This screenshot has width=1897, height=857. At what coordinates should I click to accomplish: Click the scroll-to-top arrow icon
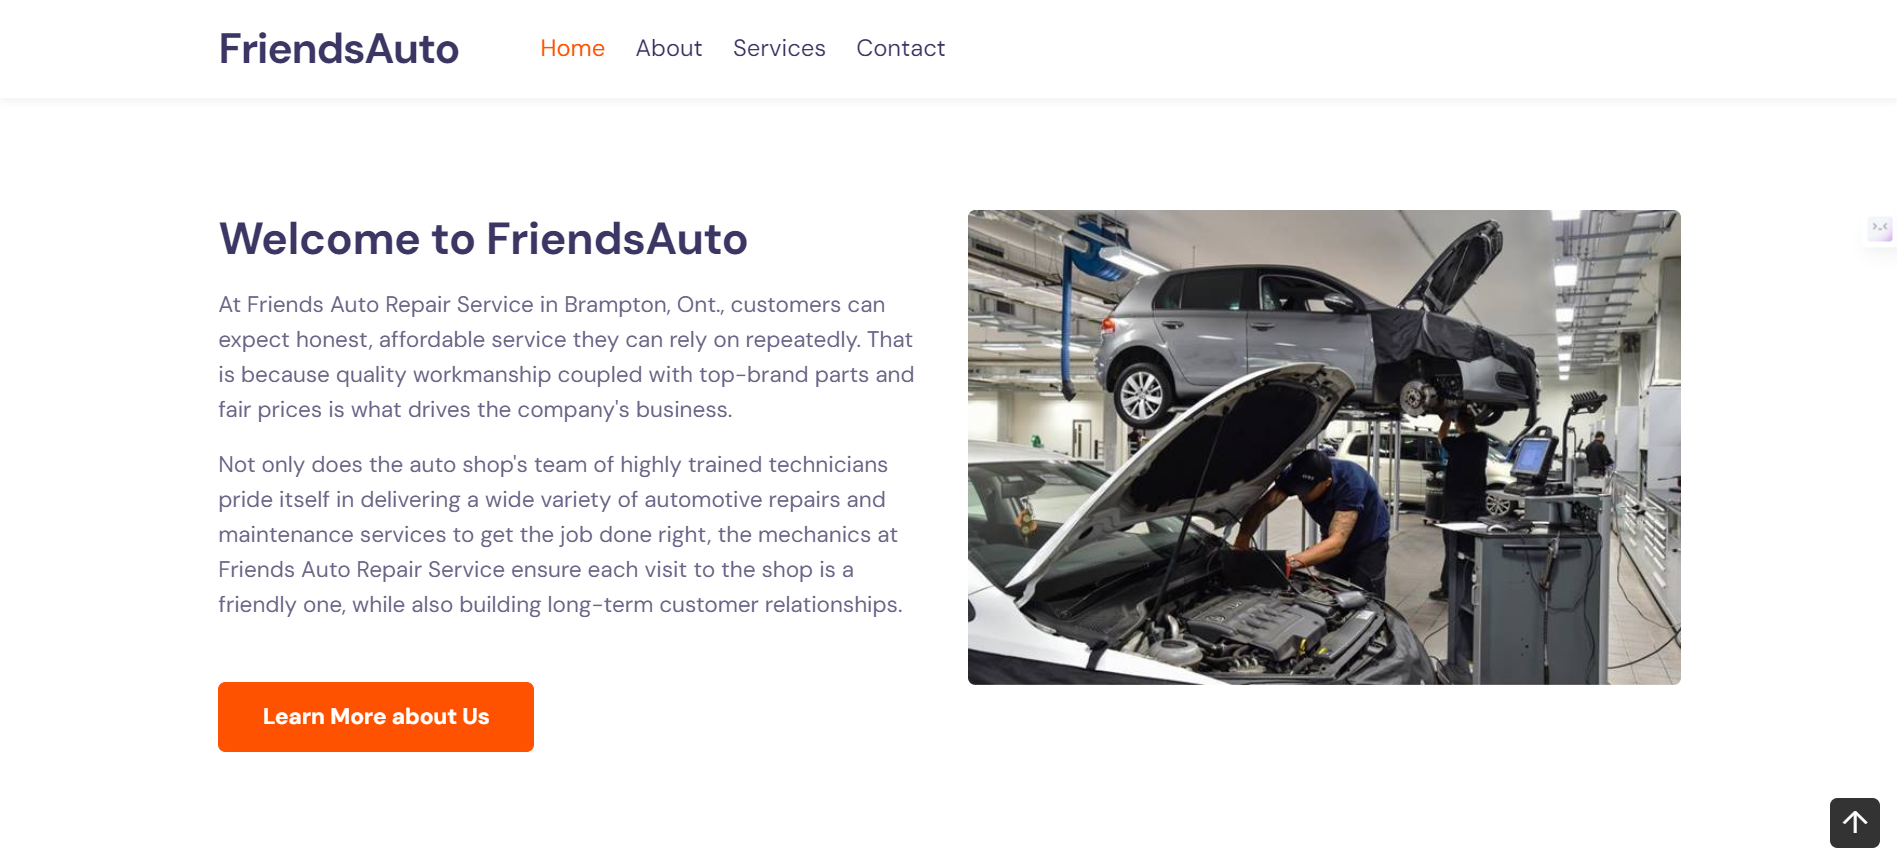(x=1854, y=822)
